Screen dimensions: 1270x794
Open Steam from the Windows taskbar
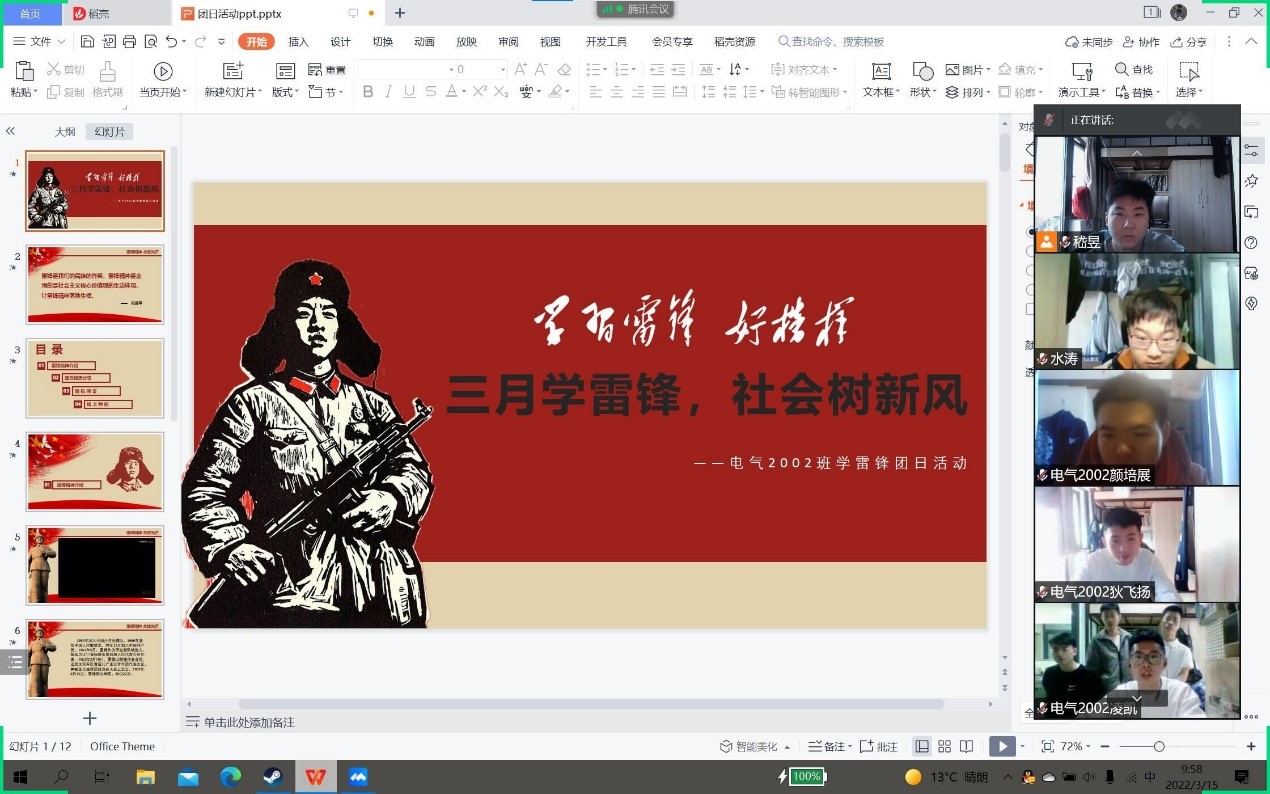tap(273, 777)
